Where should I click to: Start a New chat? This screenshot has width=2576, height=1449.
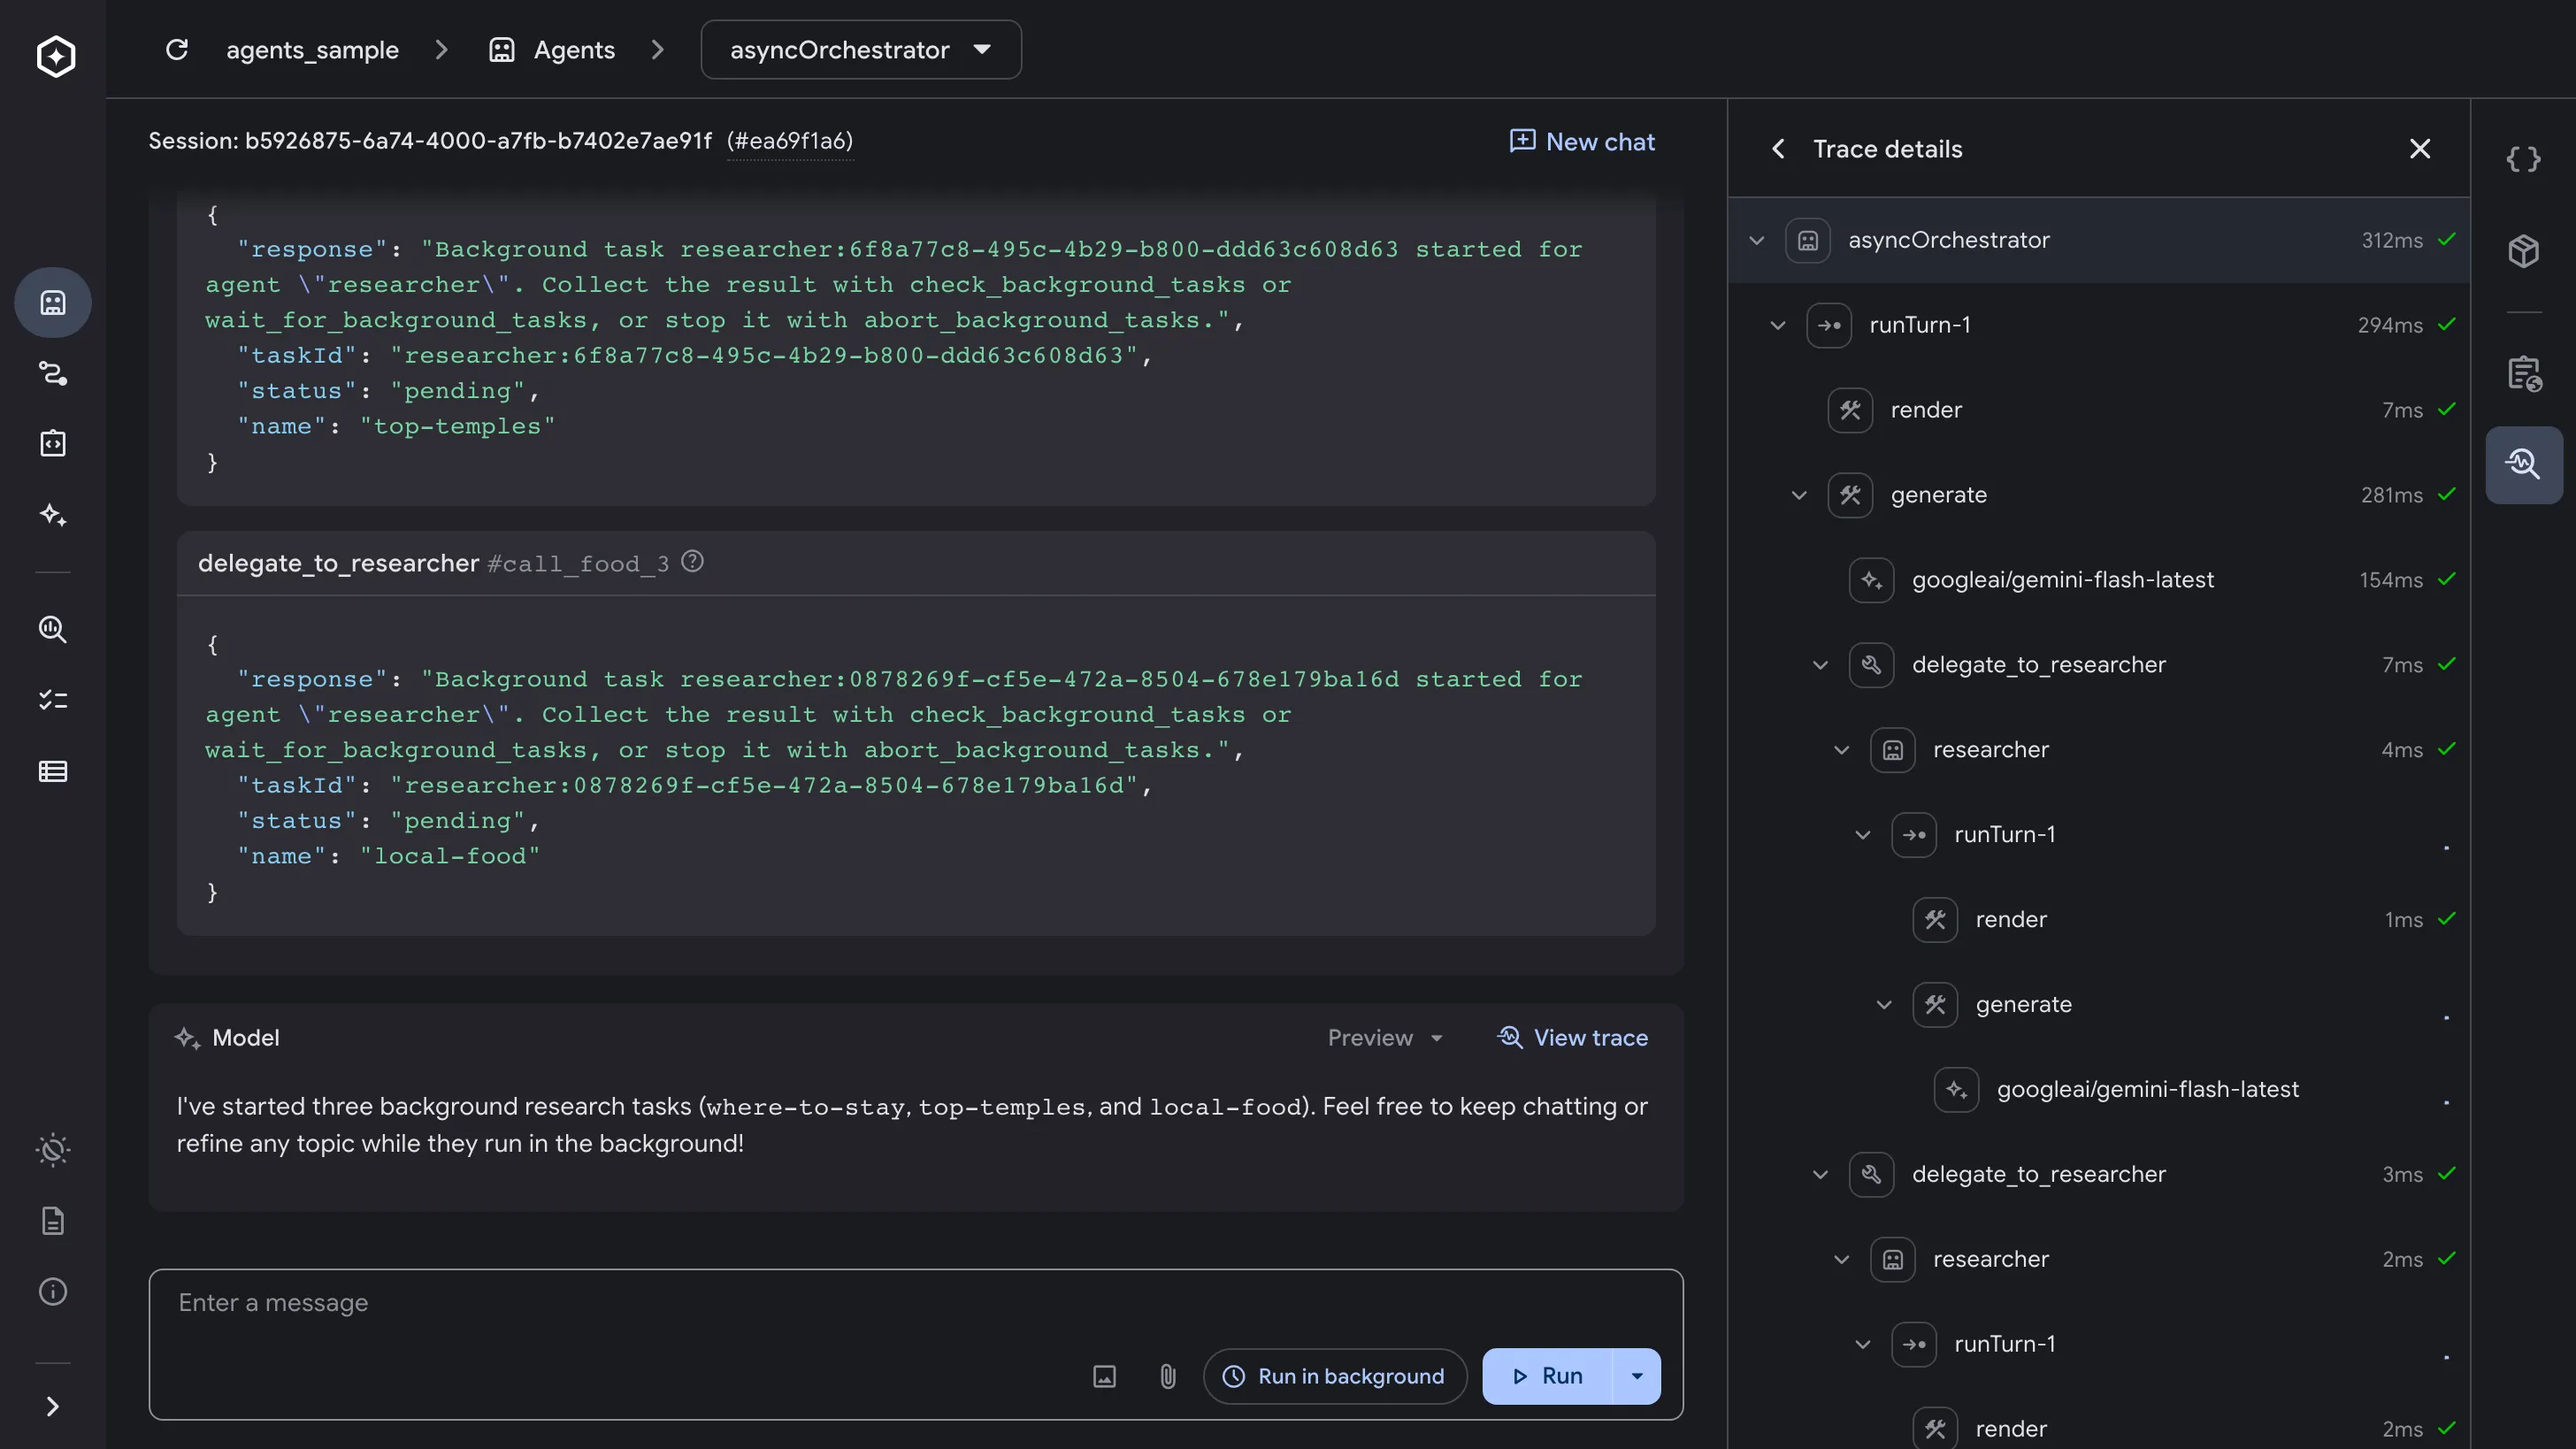pos(1582,141)
